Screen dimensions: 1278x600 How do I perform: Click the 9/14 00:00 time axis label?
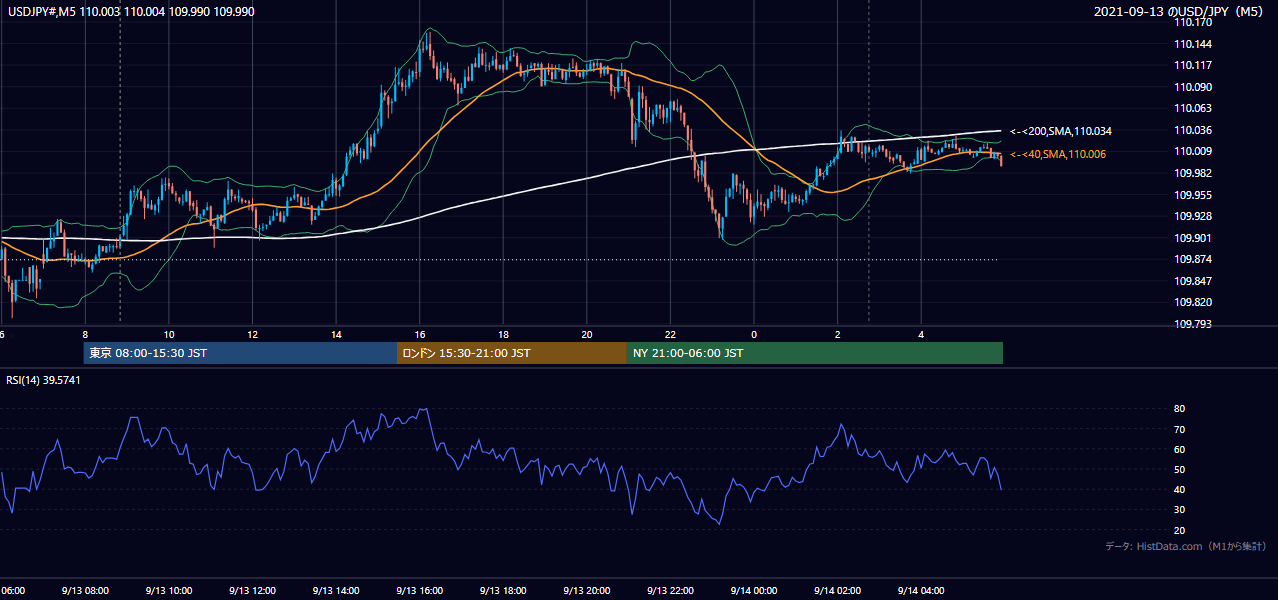coord(754,591)
